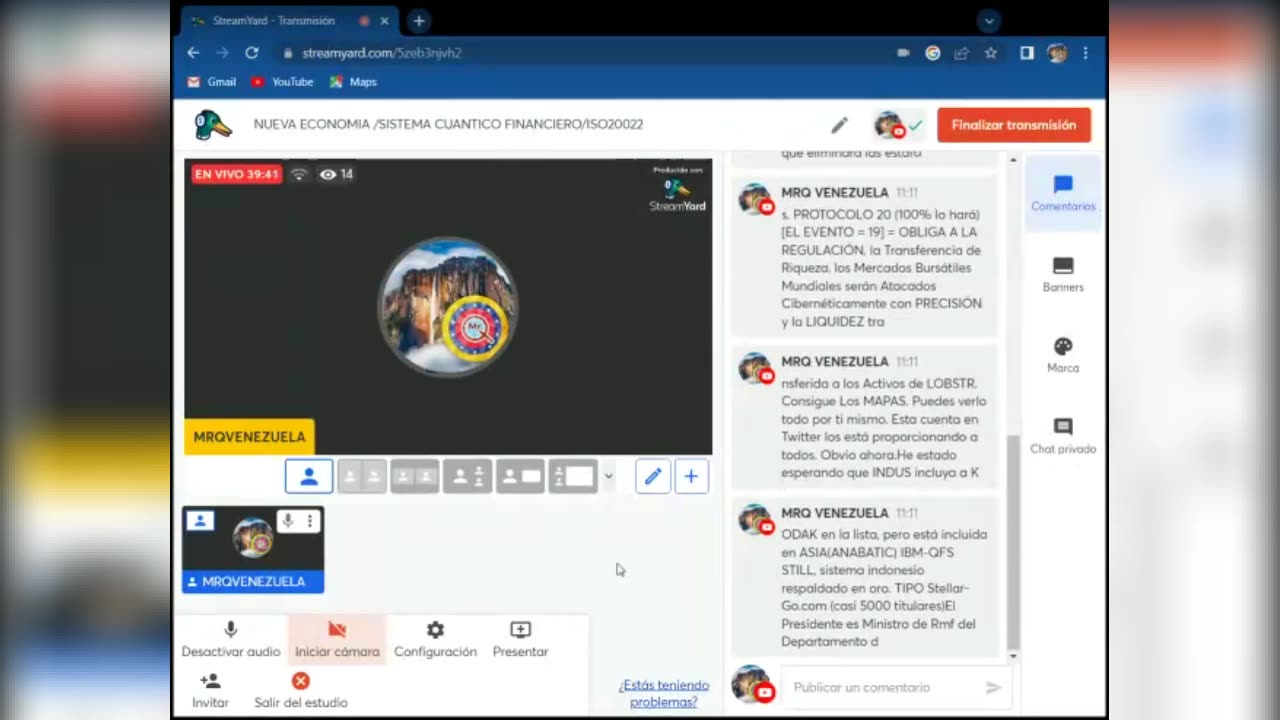Click Salir del estudio button

[x=300, y=690]
